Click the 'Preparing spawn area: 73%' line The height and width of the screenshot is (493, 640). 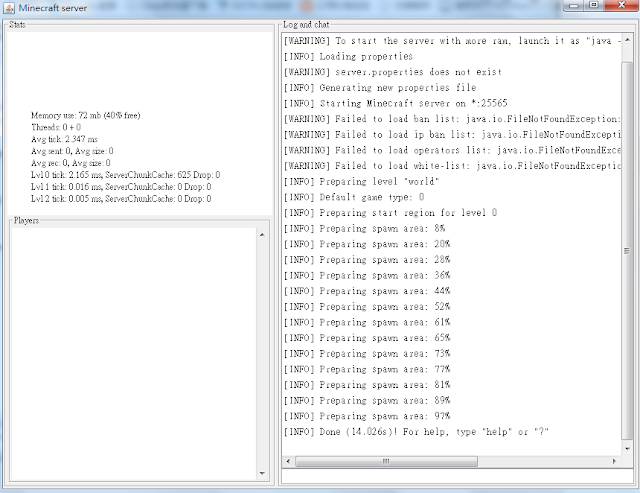pos(367,353)
